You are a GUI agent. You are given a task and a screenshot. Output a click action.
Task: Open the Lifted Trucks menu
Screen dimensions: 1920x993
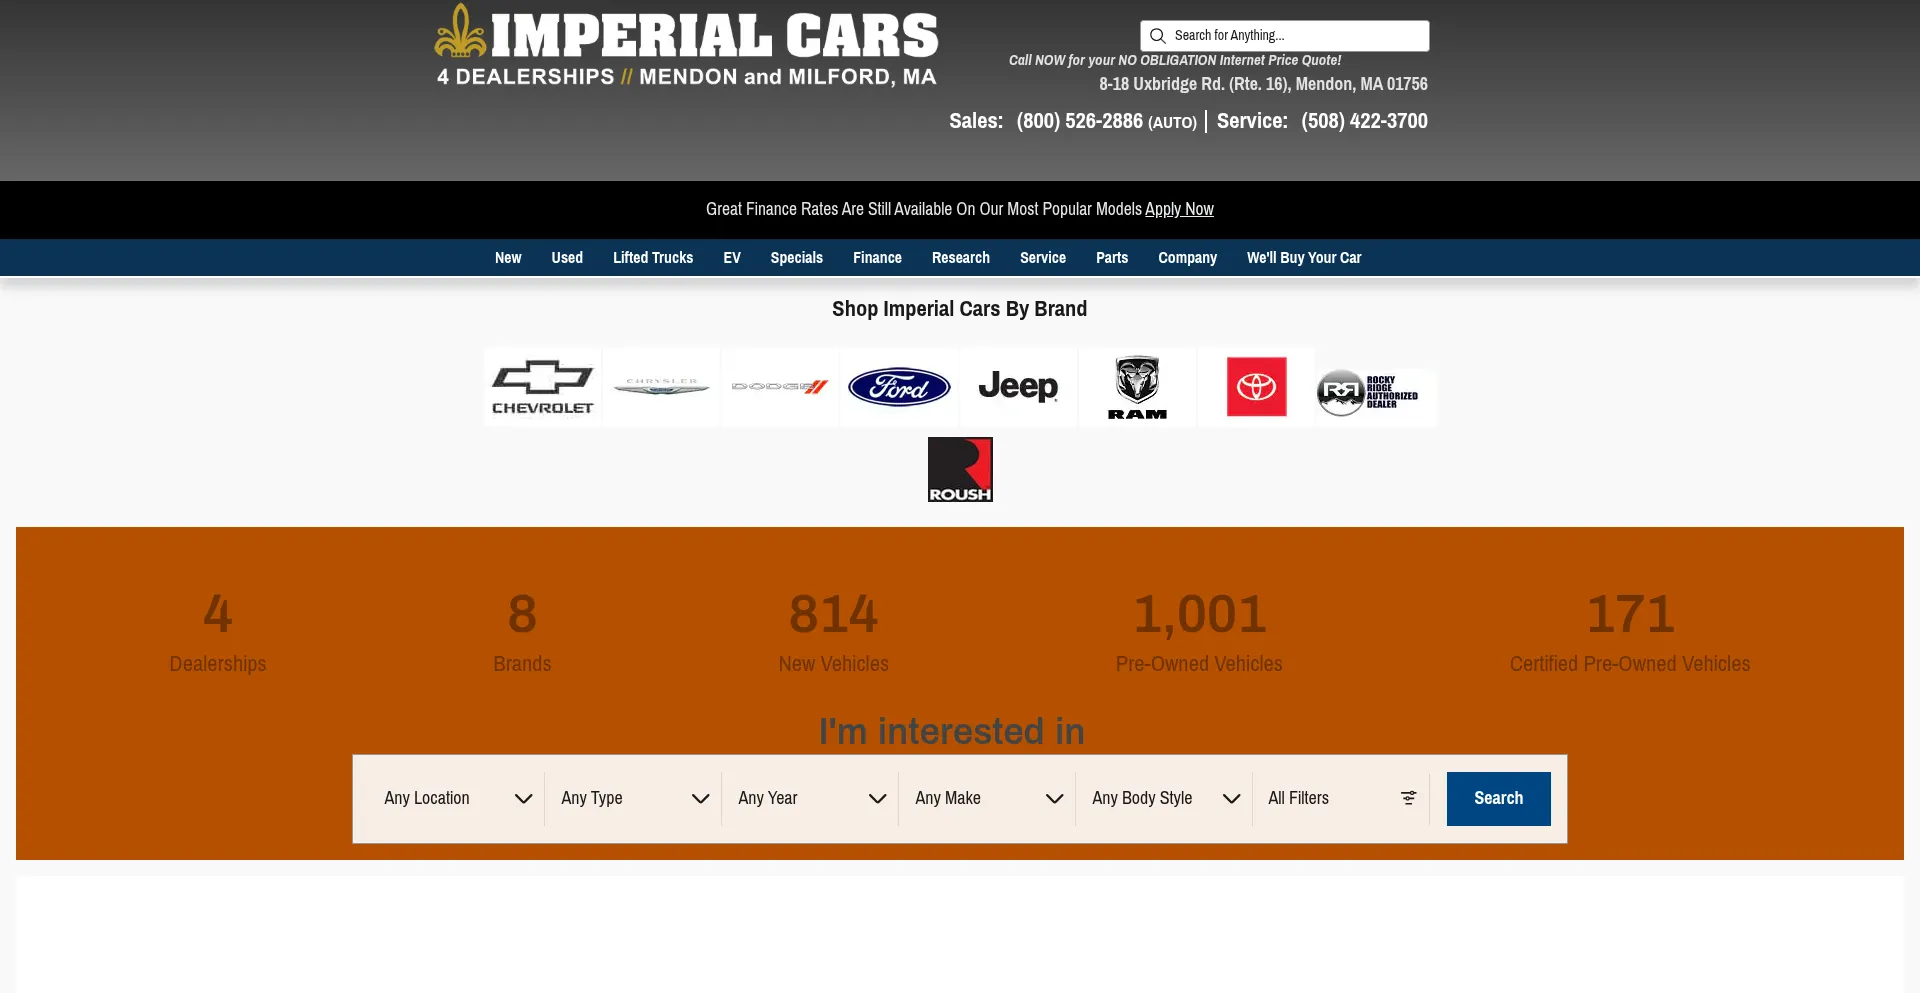tap(652, 258)
